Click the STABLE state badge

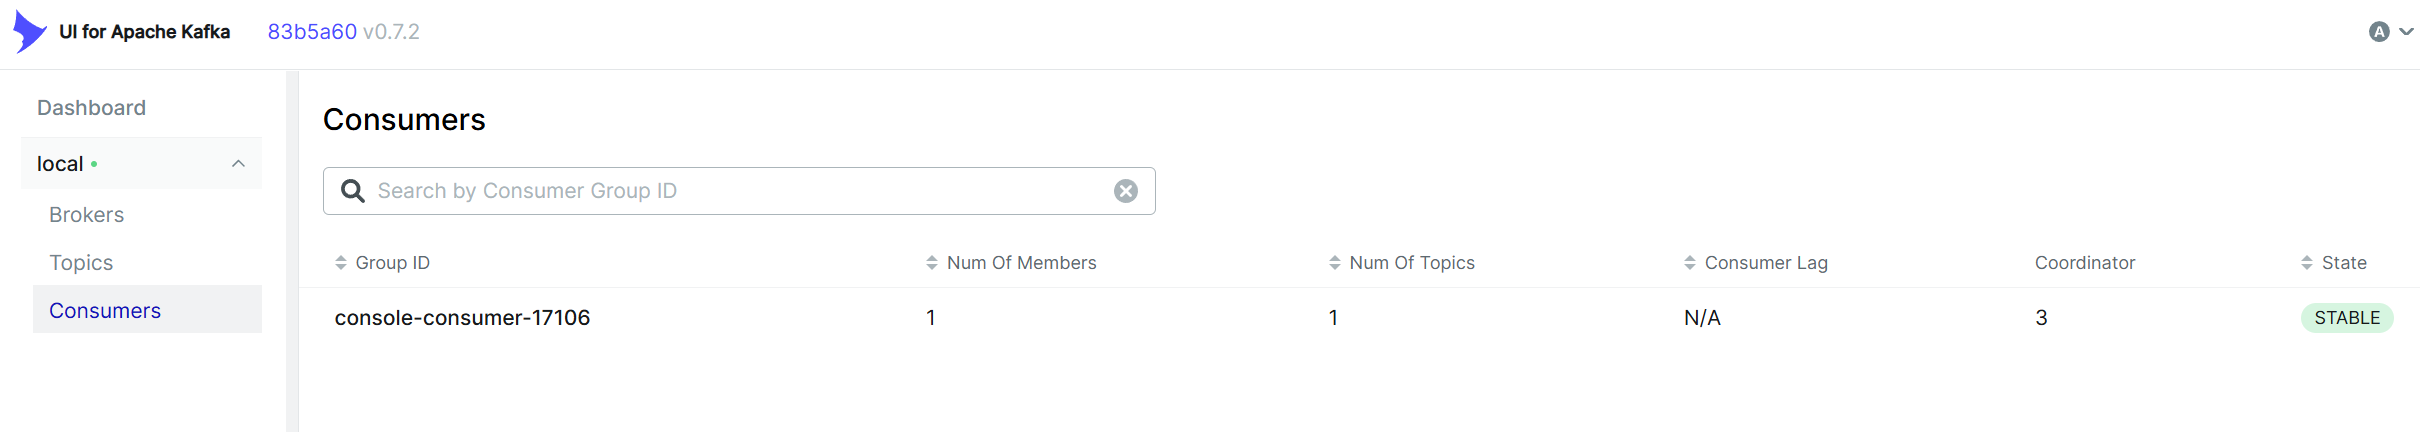tap(2347, 318)
